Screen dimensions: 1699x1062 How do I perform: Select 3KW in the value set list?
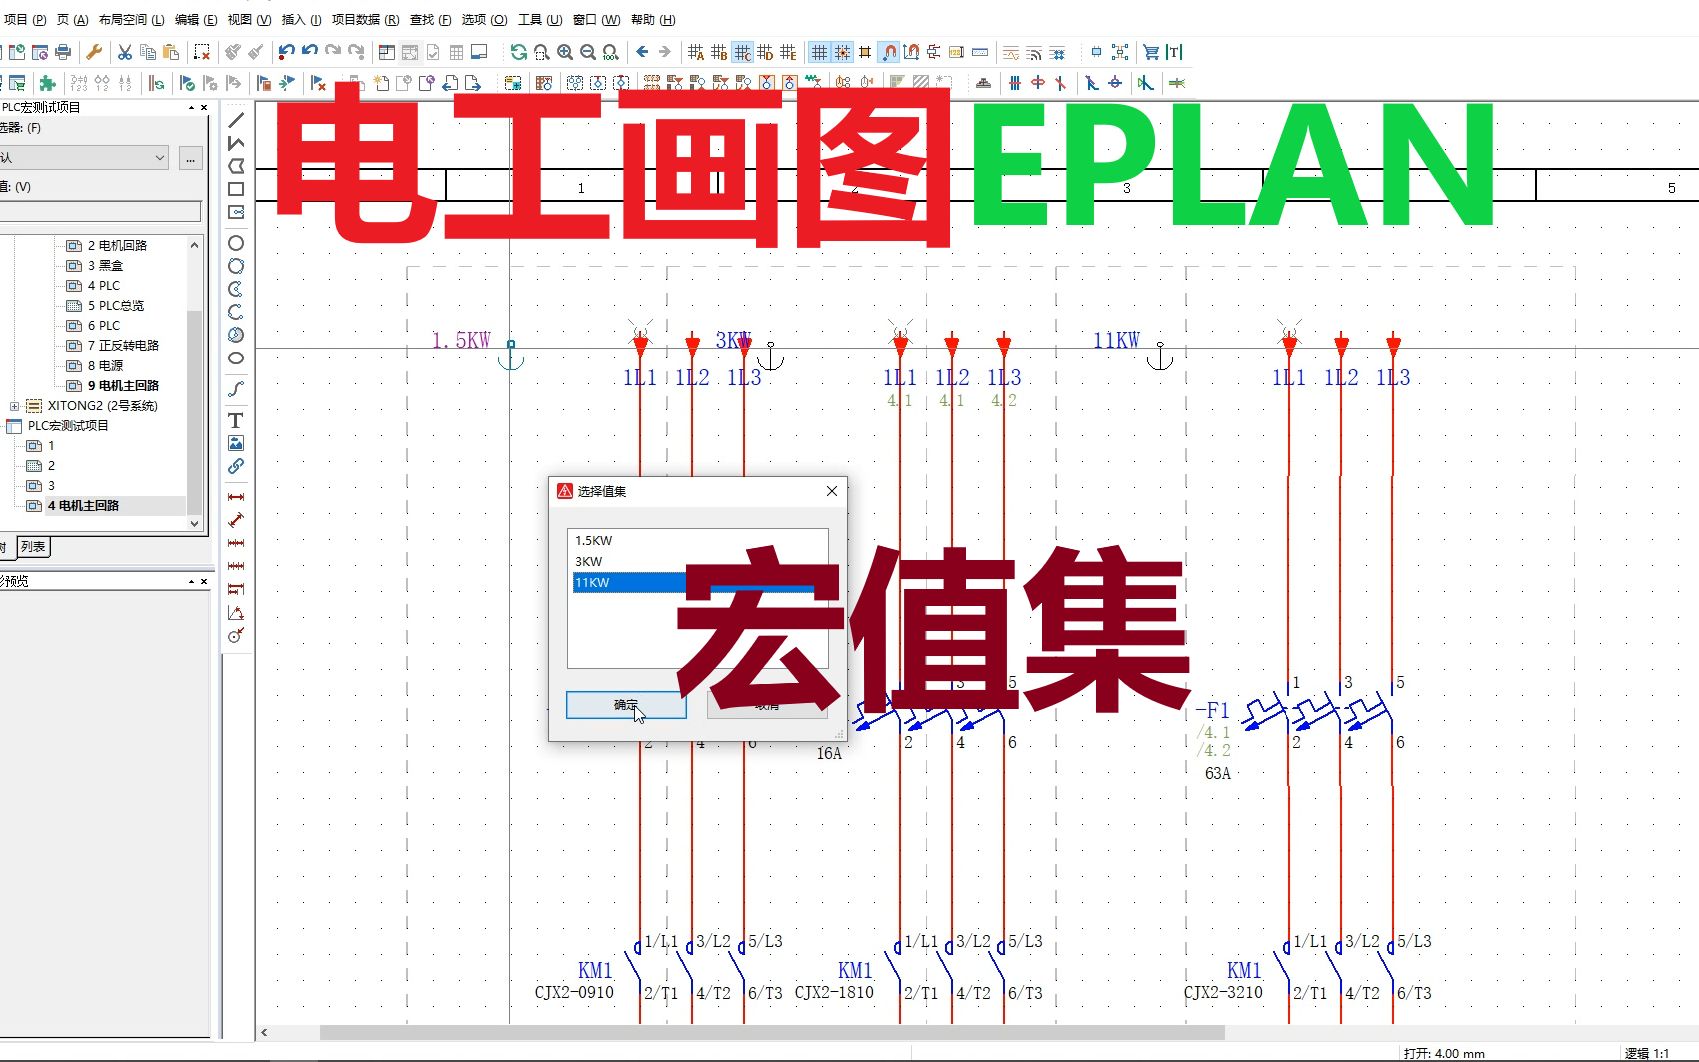589,561
